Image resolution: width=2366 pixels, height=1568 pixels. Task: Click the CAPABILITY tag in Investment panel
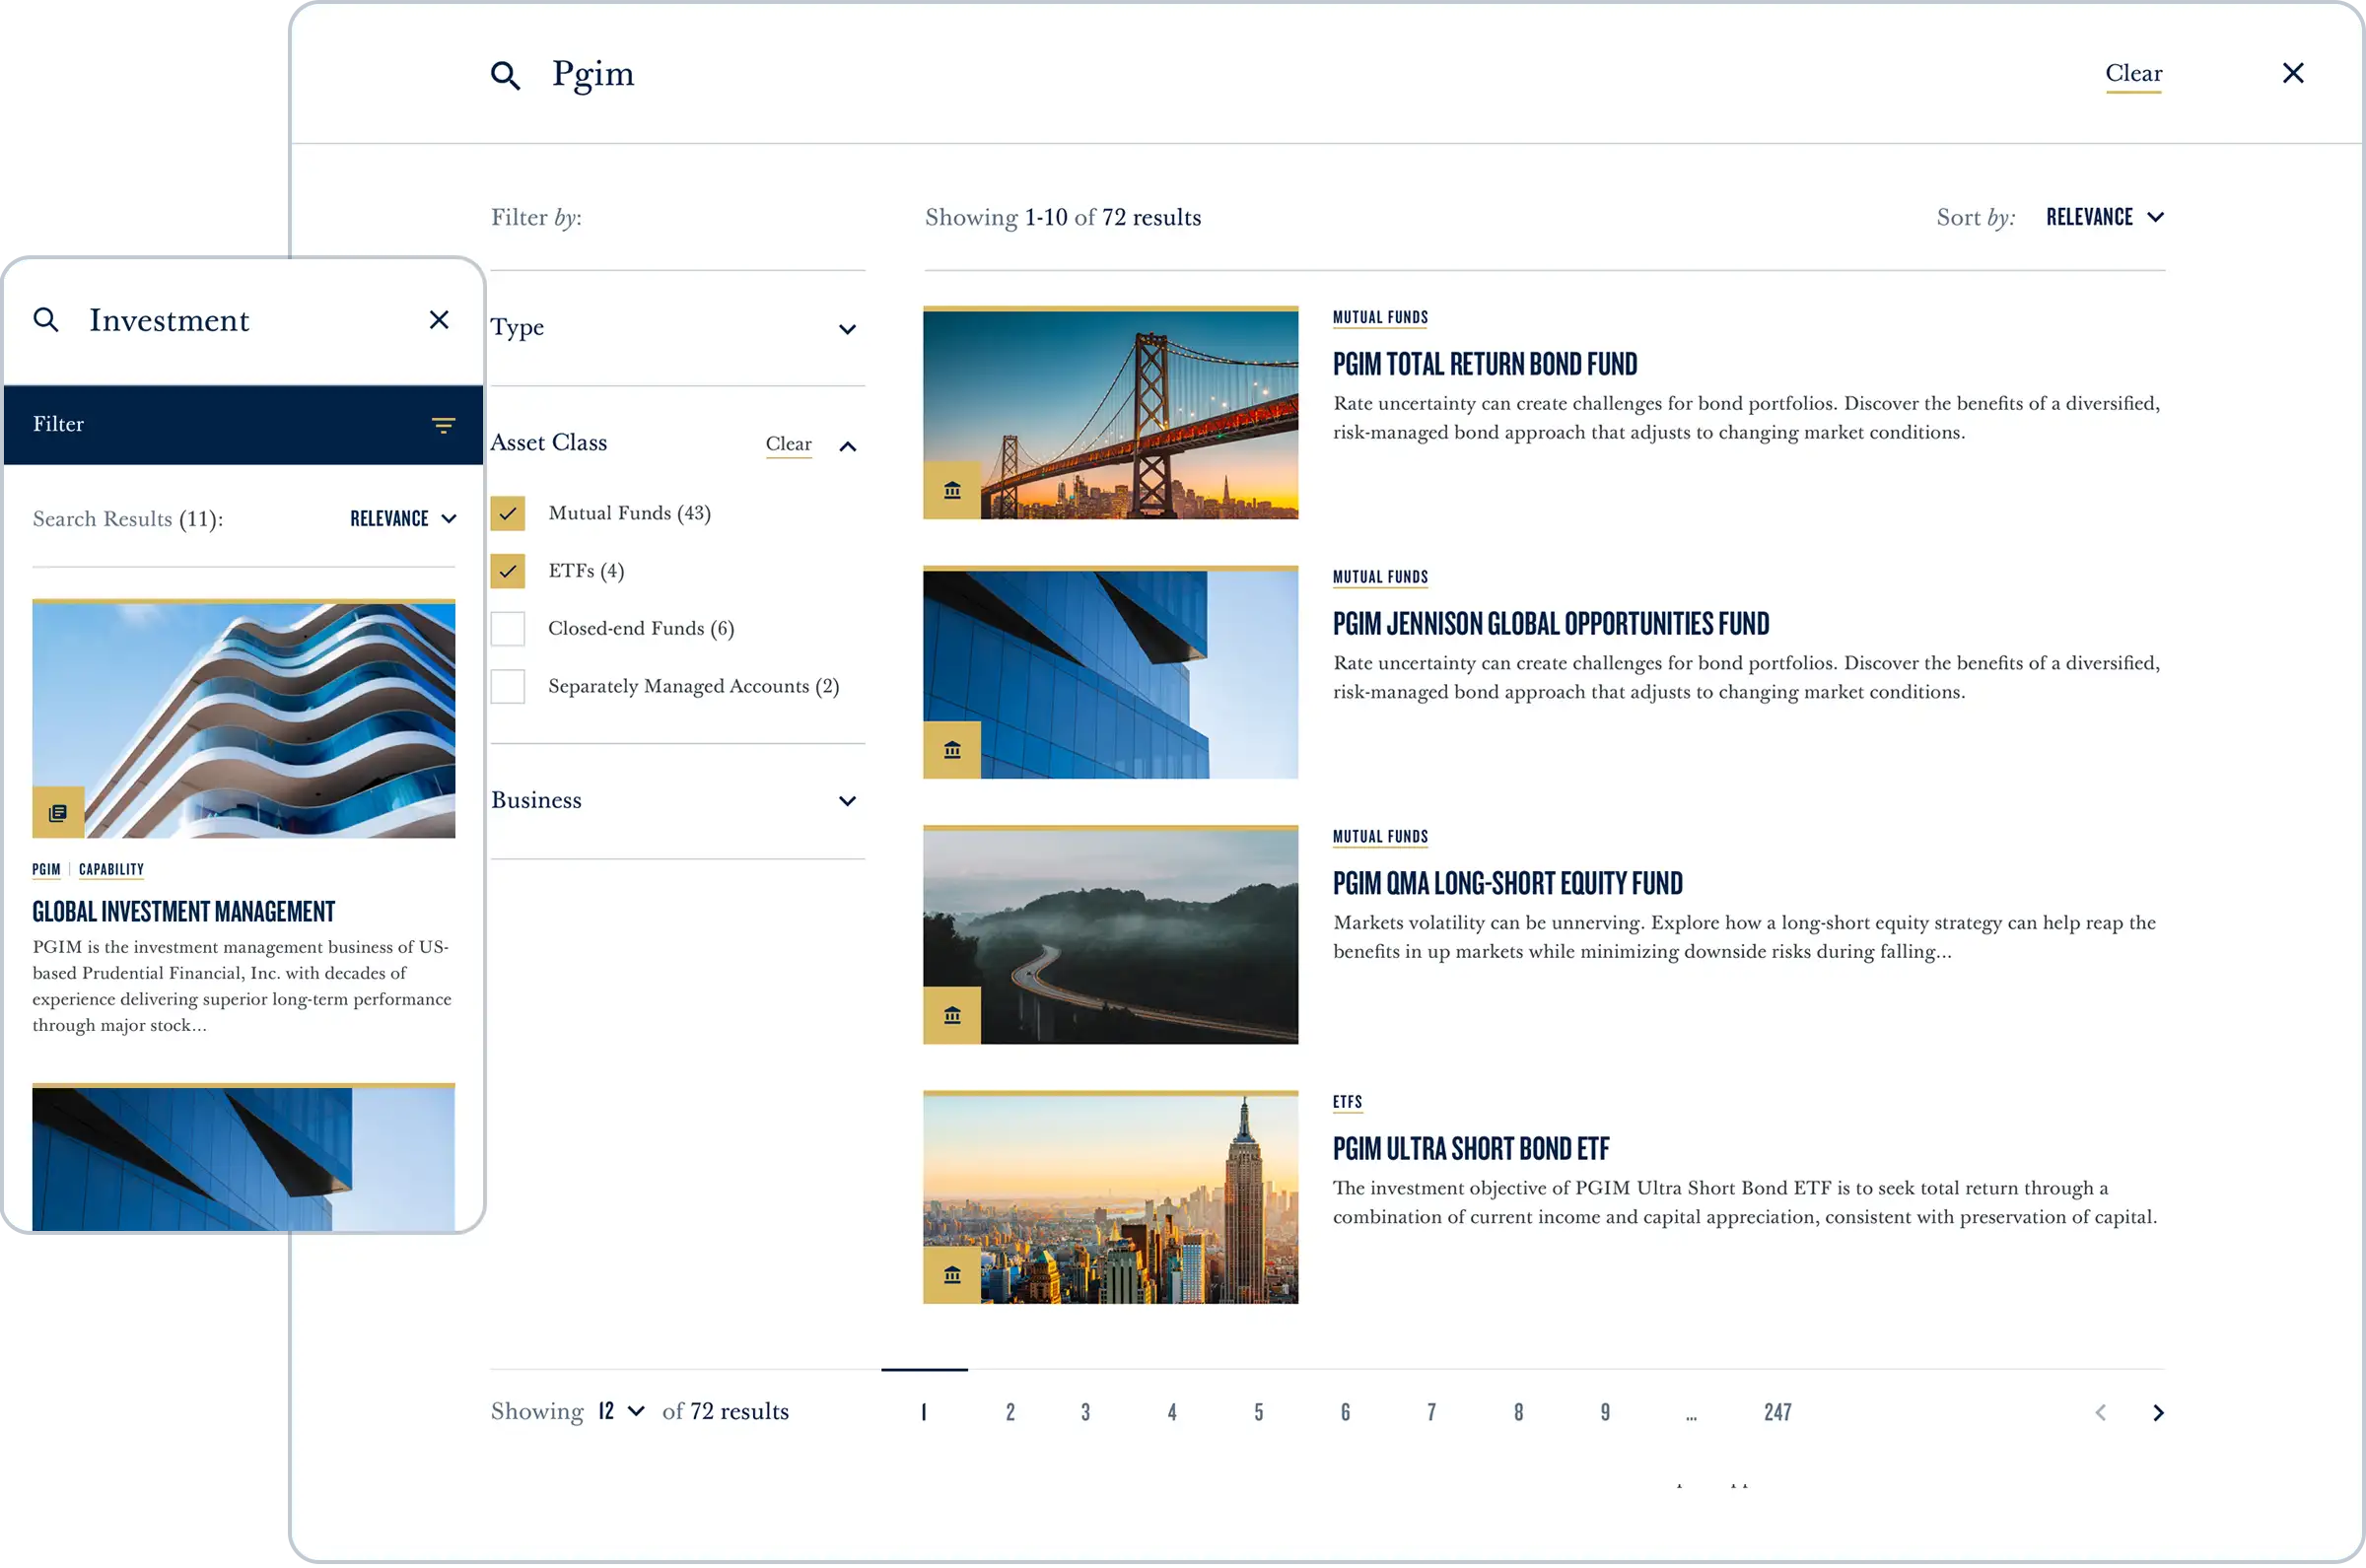(111, 870)
